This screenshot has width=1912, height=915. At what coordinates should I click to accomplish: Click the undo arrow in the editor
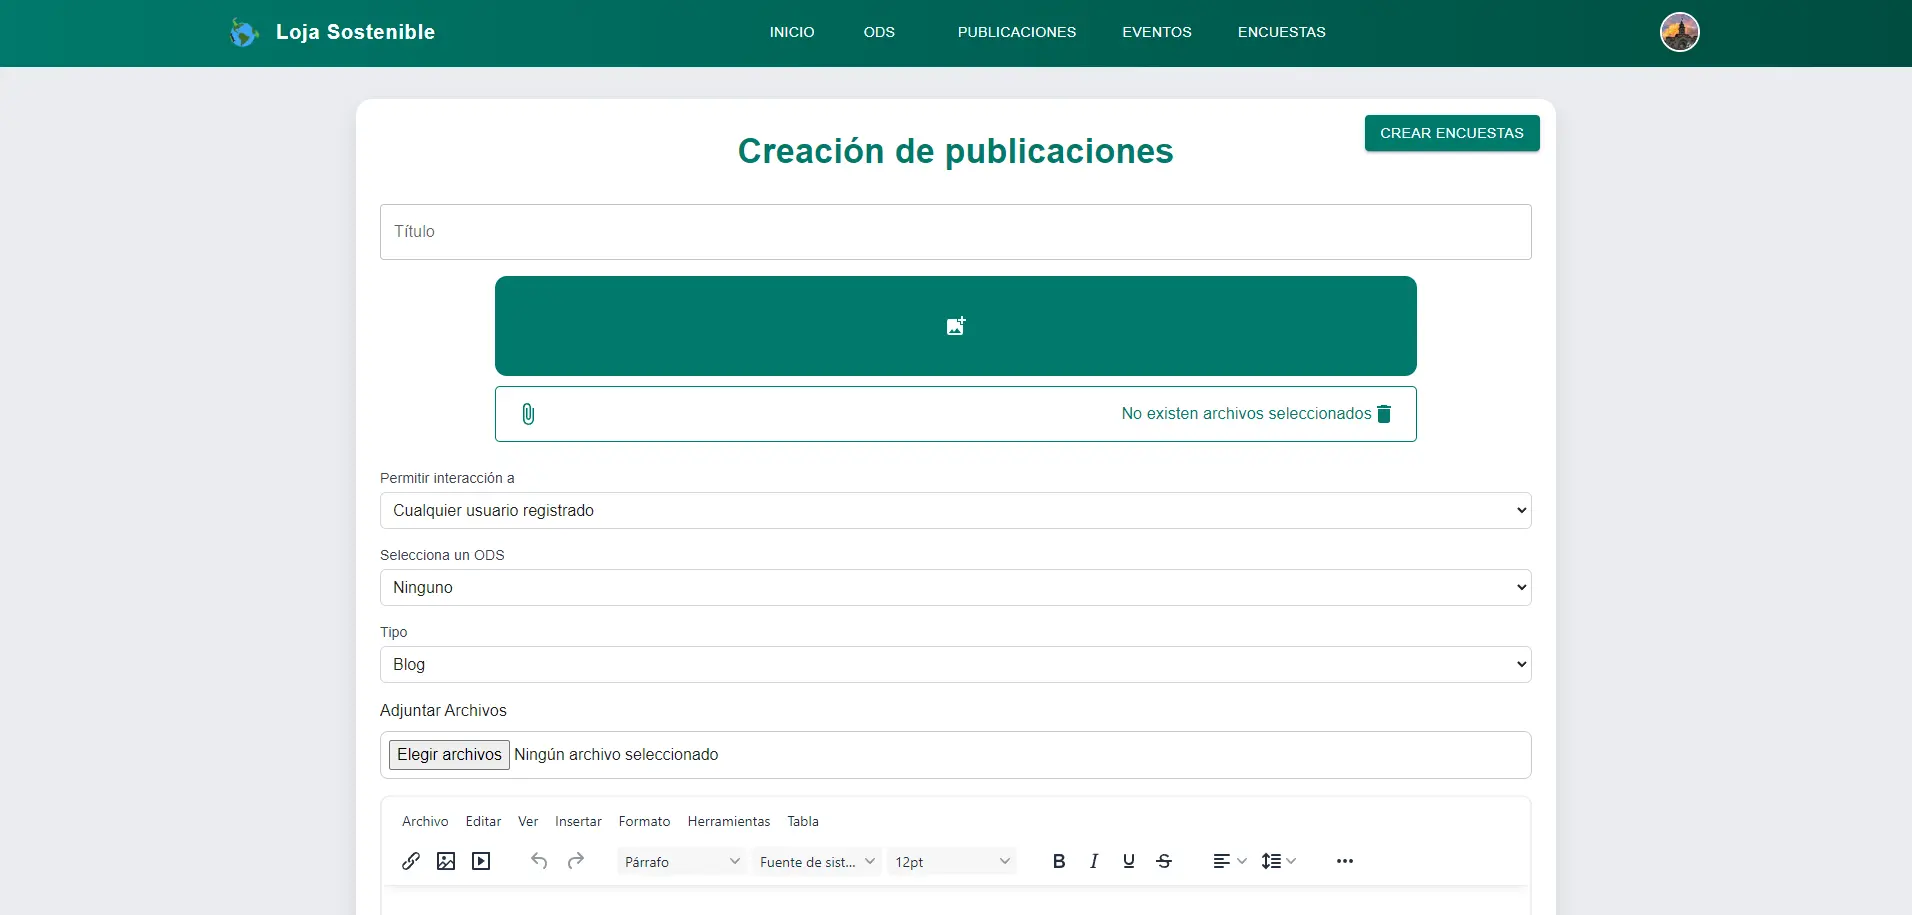pyautogui.click(x=539, y=861)
